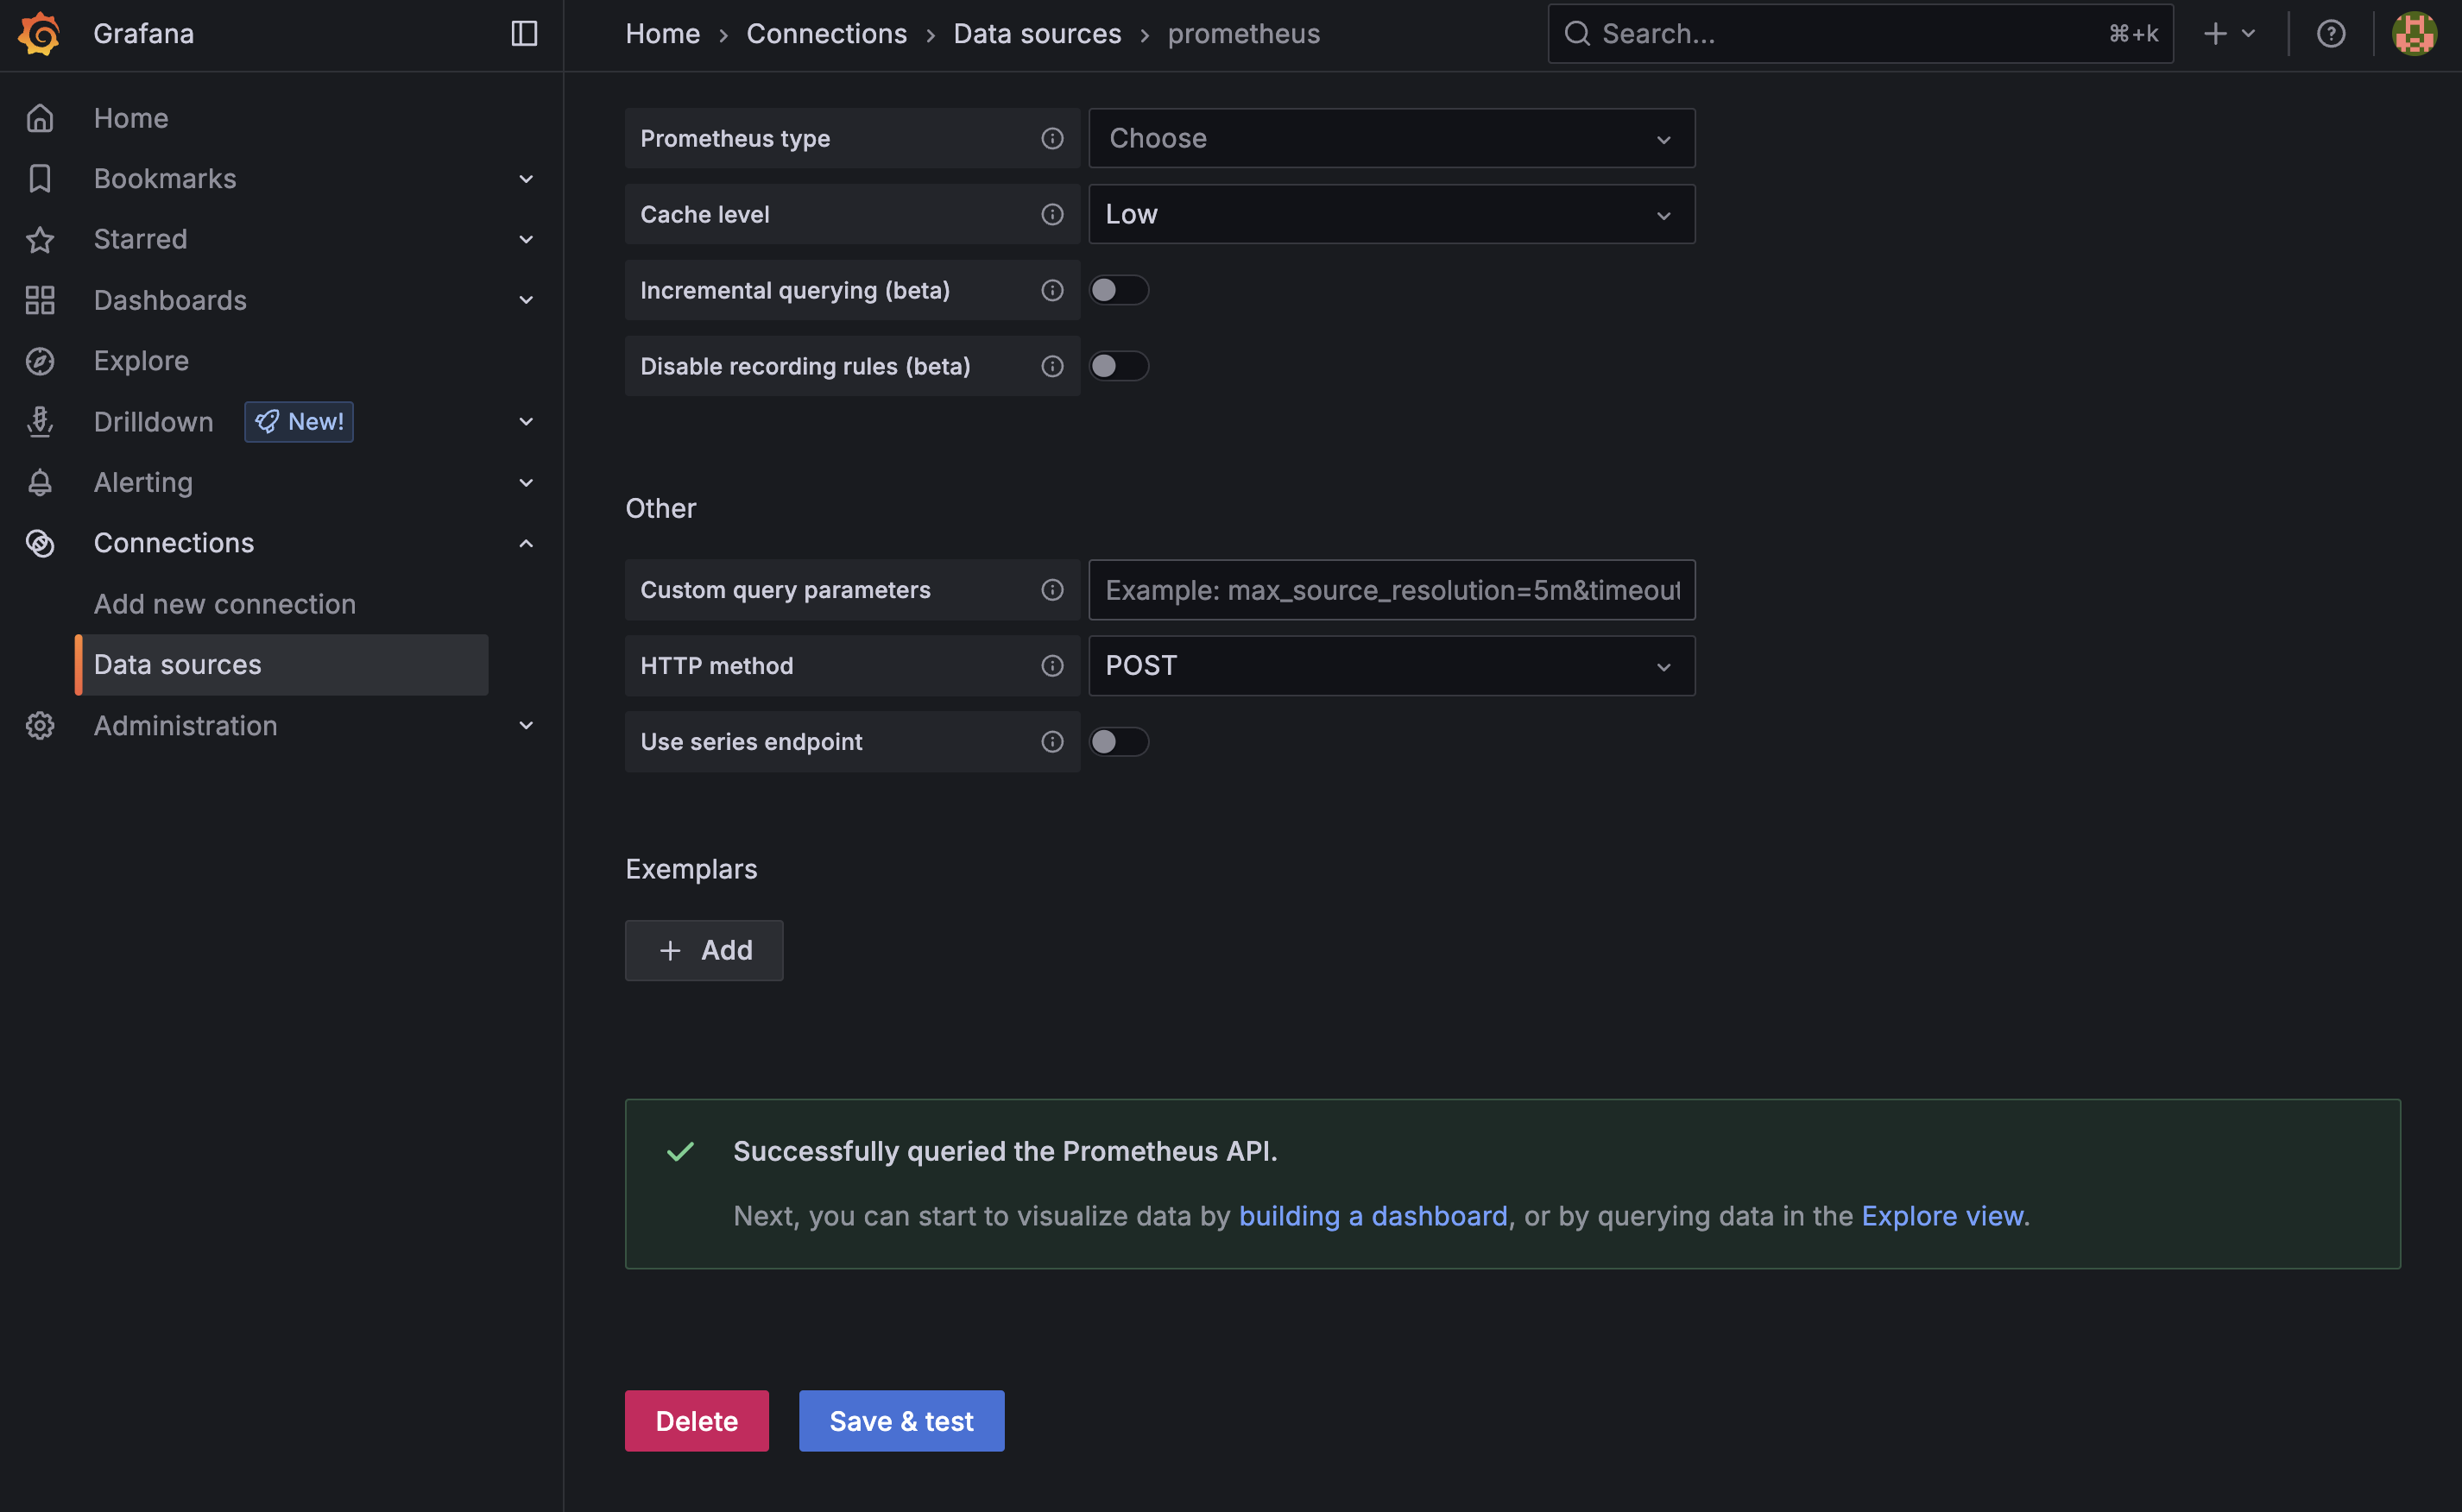Click the Add exemplar button

tap(704, 950)
